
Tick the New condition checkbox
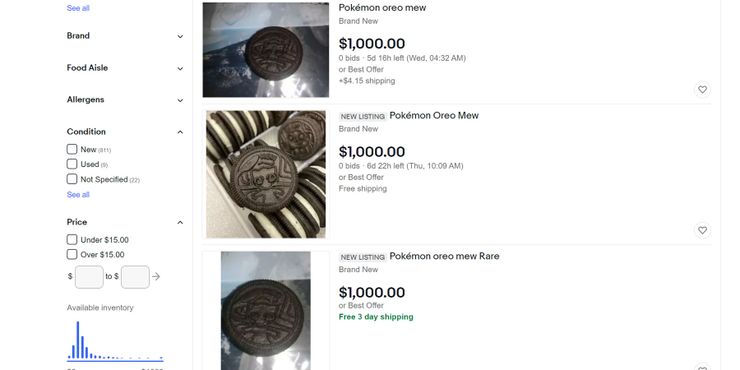point(72,149)
